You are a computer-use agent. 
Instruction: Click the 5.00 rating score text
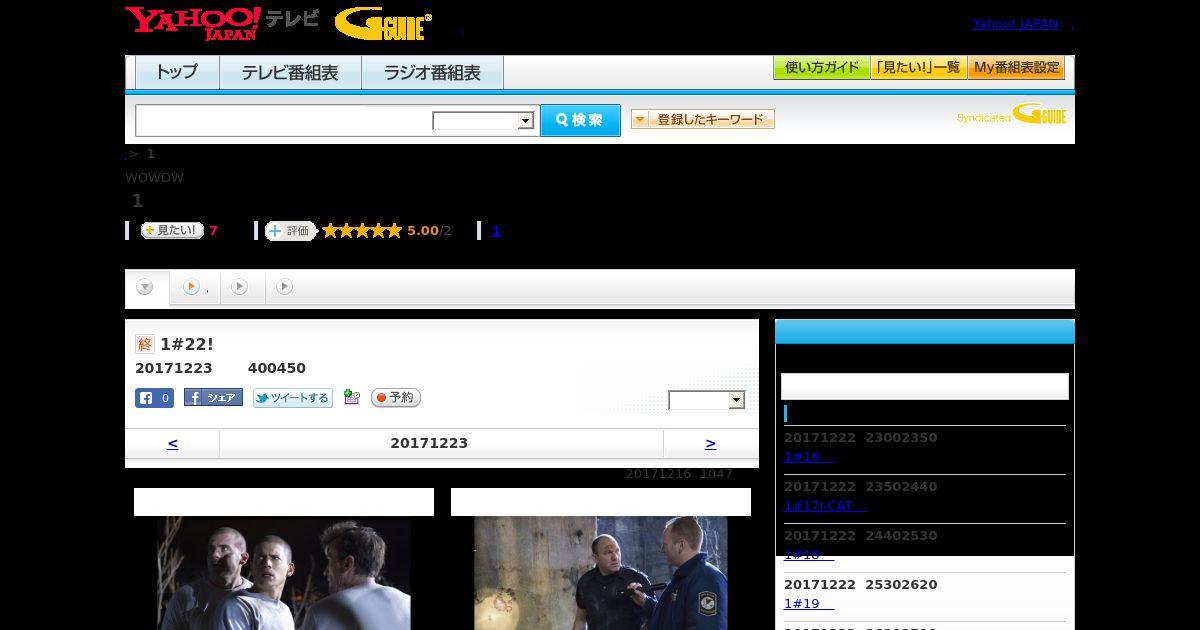pyautogui.click(x=423, y=231)
